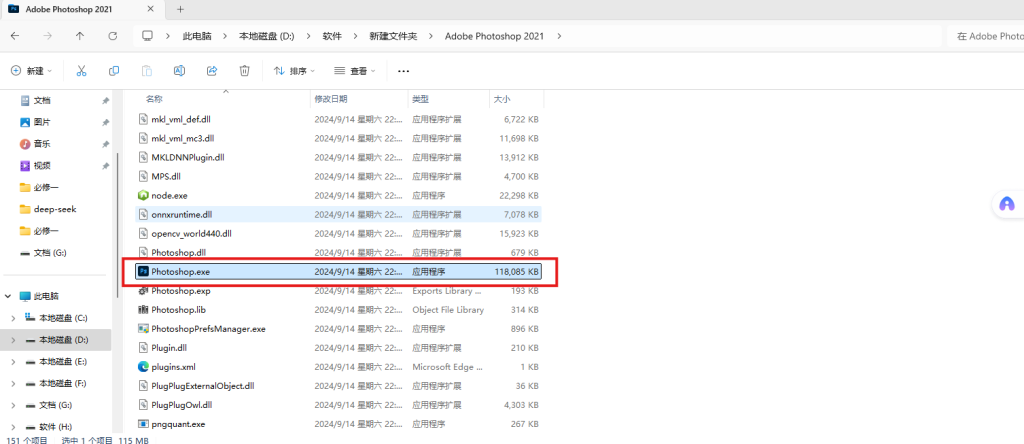Expand the 本地磁盘 (F:) tree node
This screenshot has width=1024, height=444.
click(x=13, y=383)
